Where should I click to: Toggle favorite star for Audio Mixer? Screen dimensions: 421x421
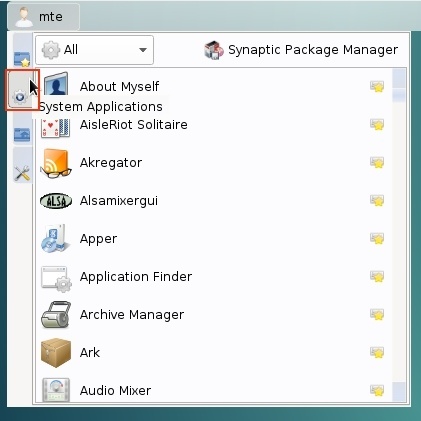377,390
